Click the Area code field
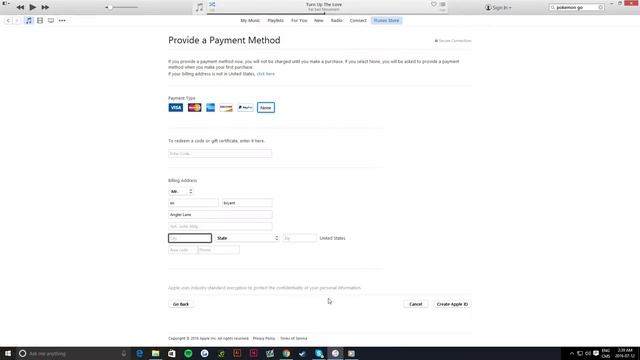Image resolution: width=640 pixels, height=360 pixels. pyautogui.click(x=182, y=250)
